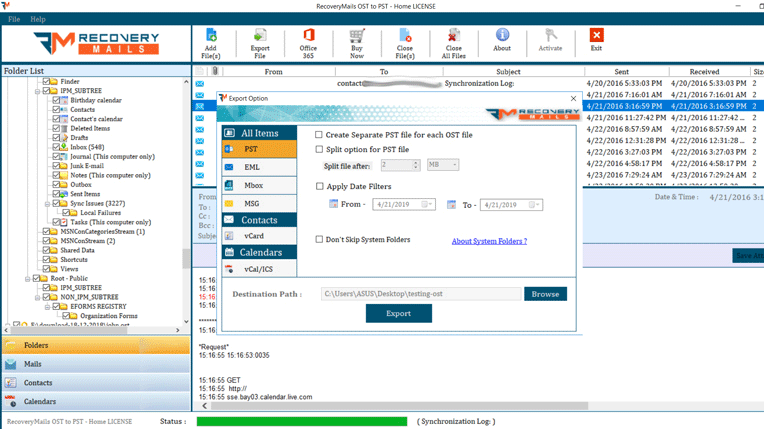Screen dimensions: 764x429
Task: Select EML format in export list
Action: pos(259,167)
